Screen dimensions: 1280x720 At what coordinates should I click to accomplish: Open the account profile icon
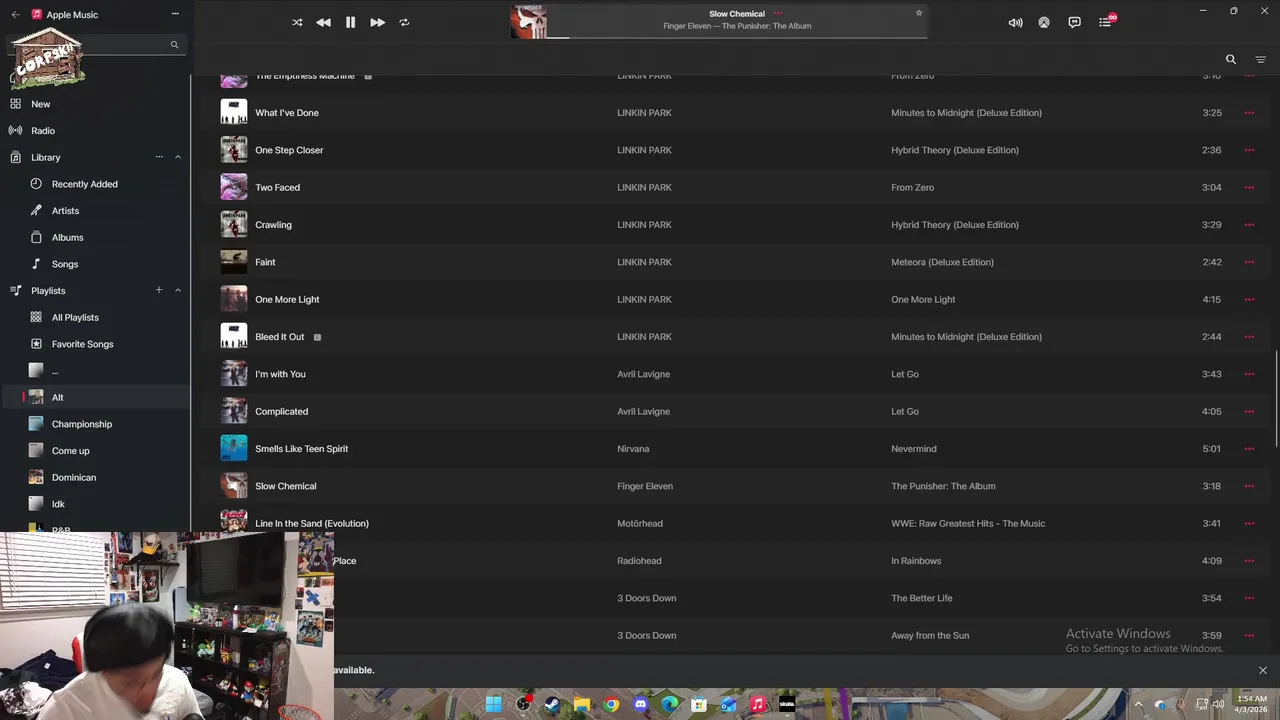pyautogui.click(x=1044, y=22)
